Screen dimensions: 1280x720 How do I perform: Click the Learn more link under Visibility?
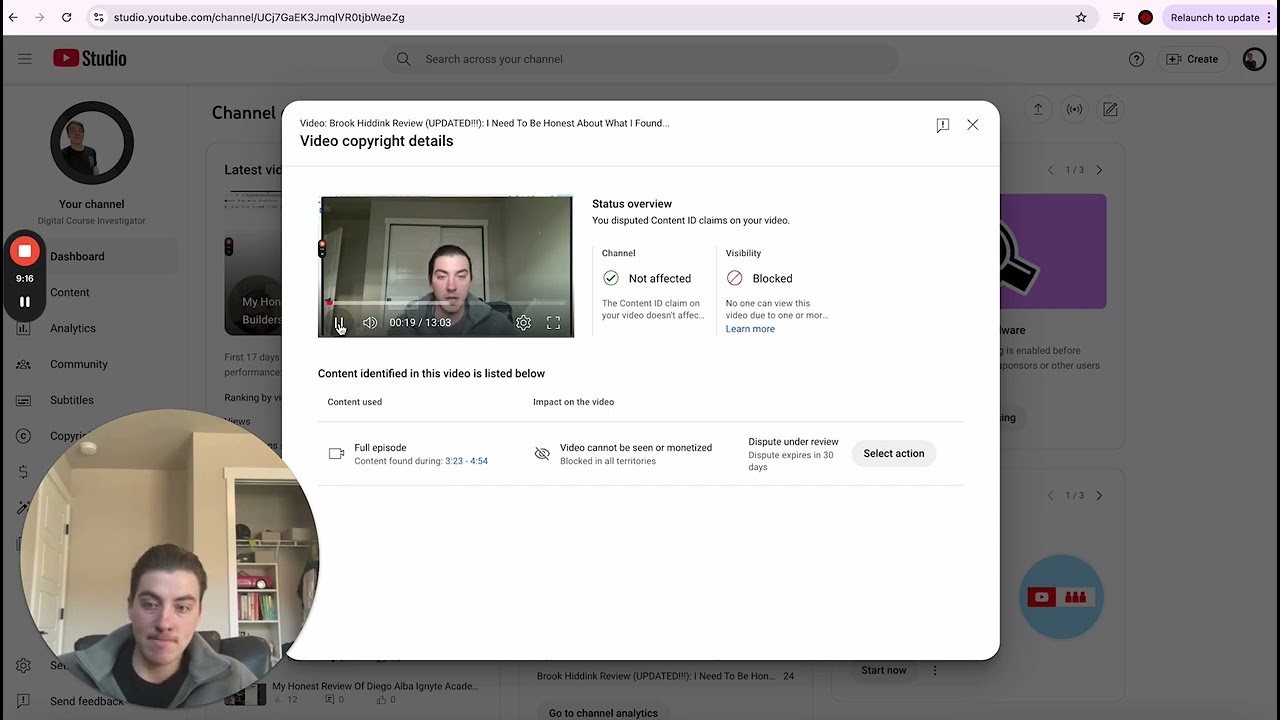point(750,329)
